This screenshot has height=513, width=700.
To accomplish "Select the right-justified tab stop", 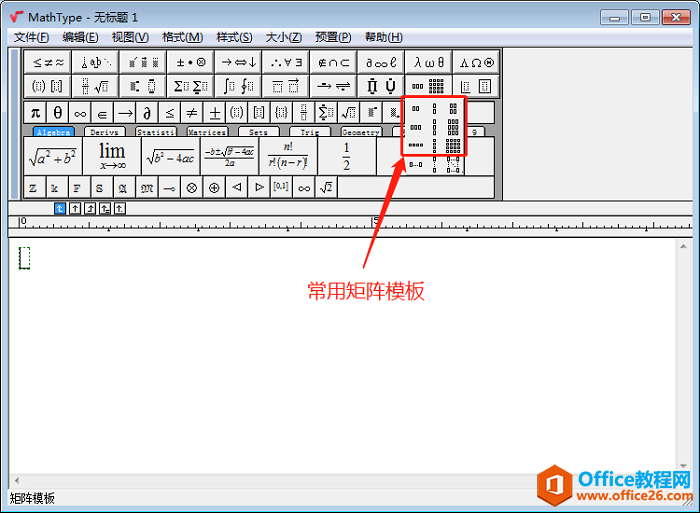I will click(90, 209).
